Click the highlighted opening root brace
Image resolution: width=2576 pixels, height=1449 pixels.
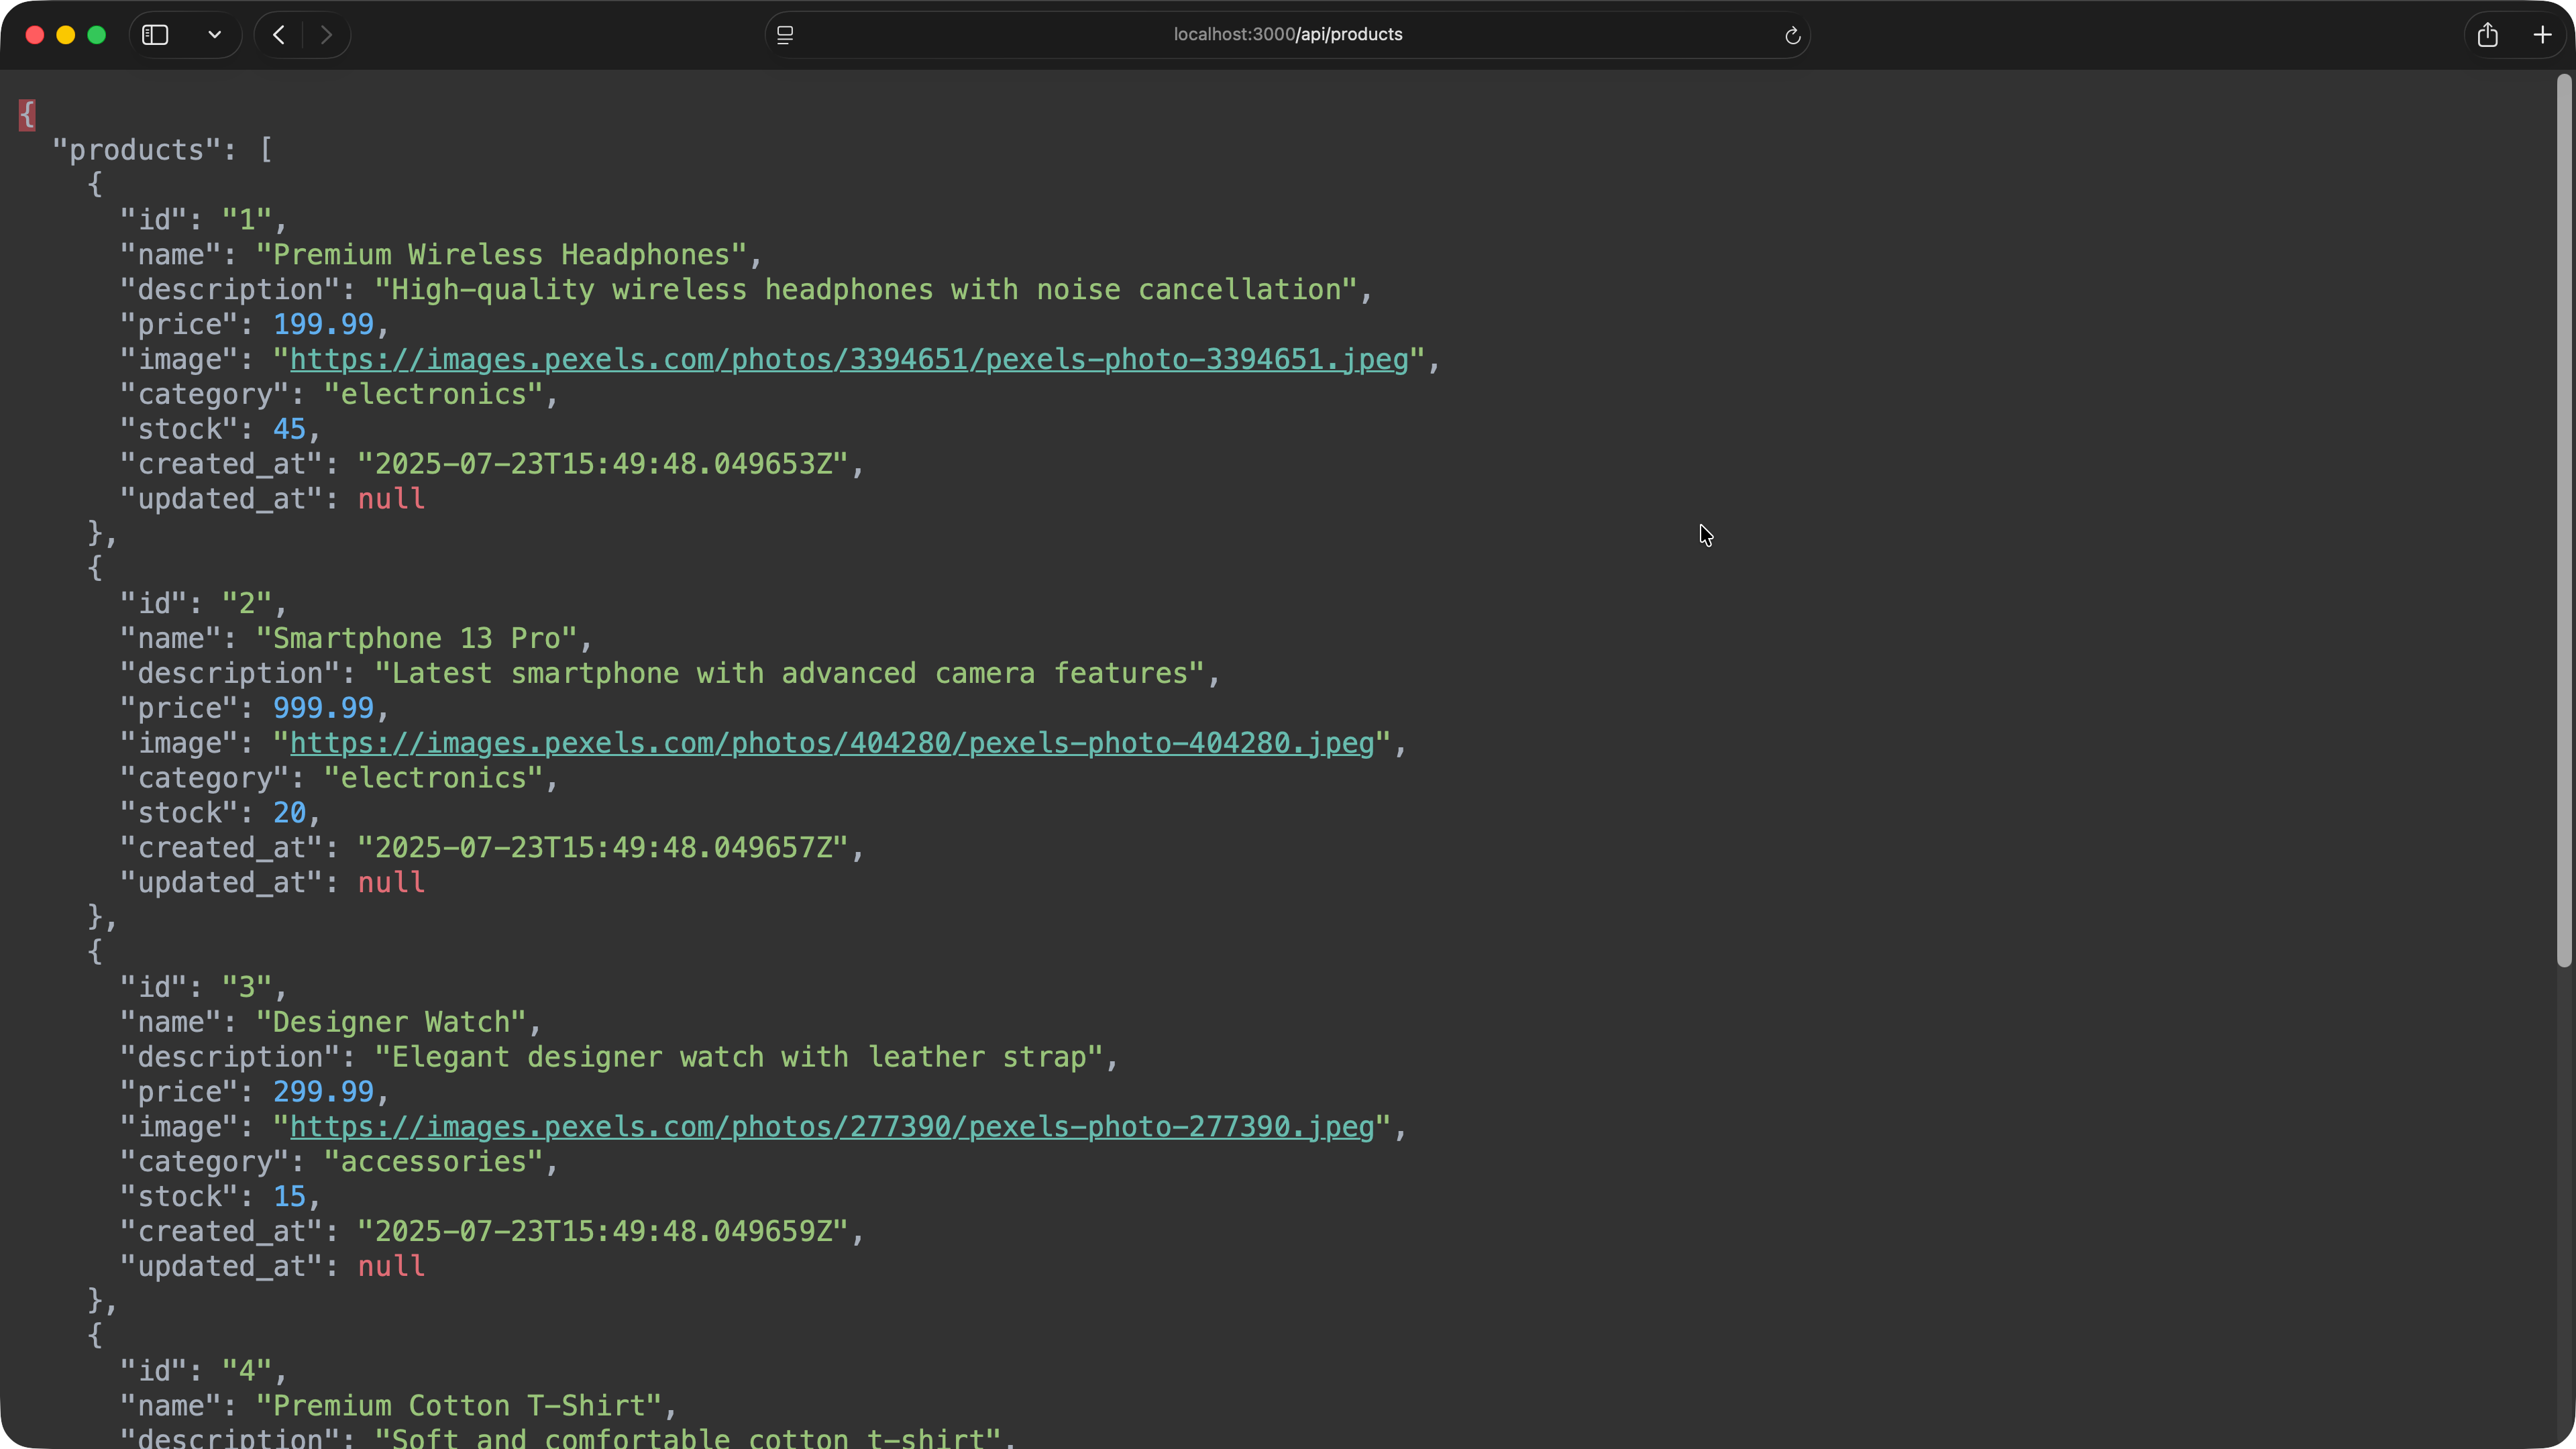[x=27, y=114]
